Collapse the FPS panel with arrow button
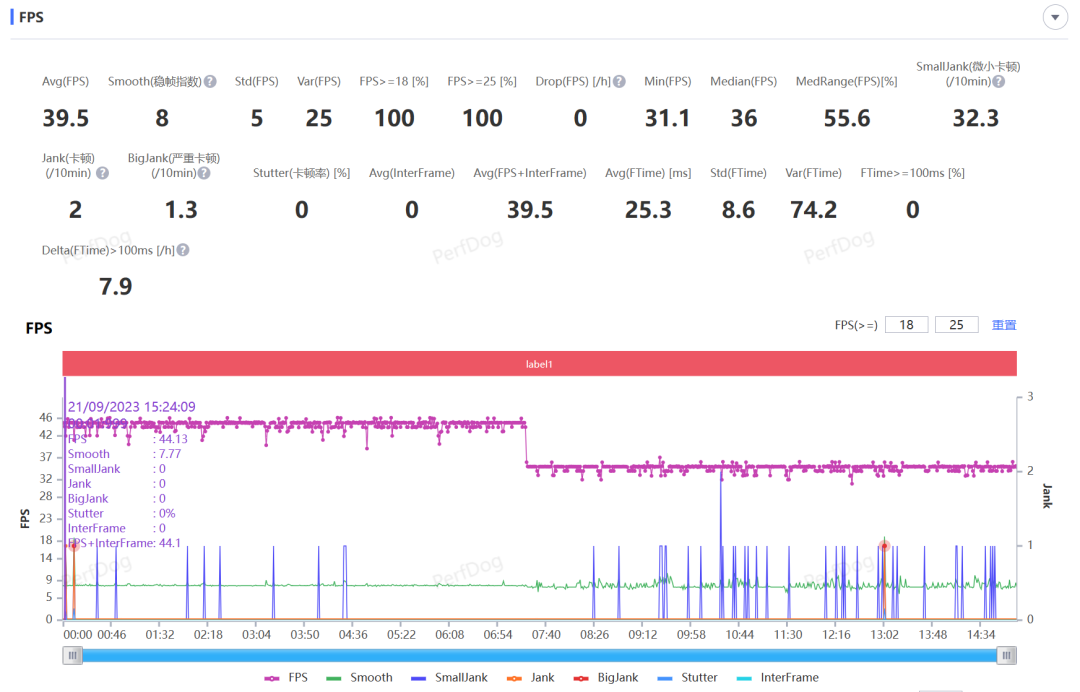The height and width of the screenshot is (692, 1080). (x=1055, y=18)
